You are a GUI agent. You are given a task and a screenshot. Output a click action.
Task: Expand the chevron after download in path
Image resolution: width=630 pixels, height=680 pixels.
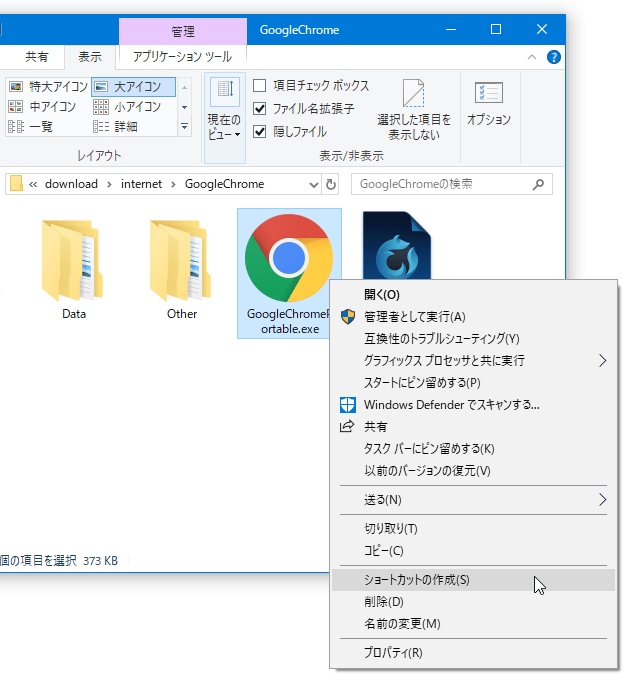[109, 184]
